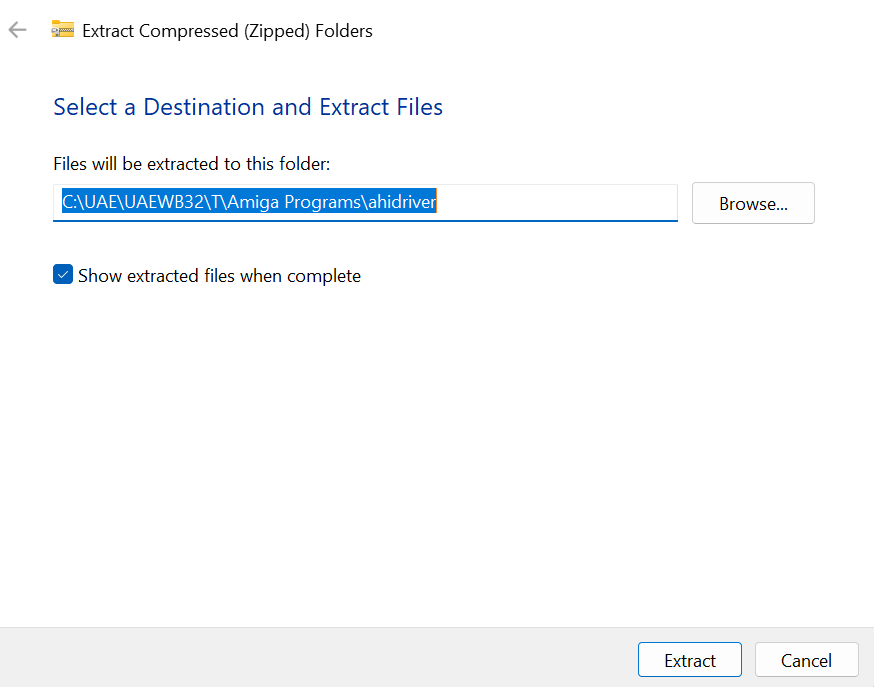Click the word "(Zipped)" in the title

[277, 31]
